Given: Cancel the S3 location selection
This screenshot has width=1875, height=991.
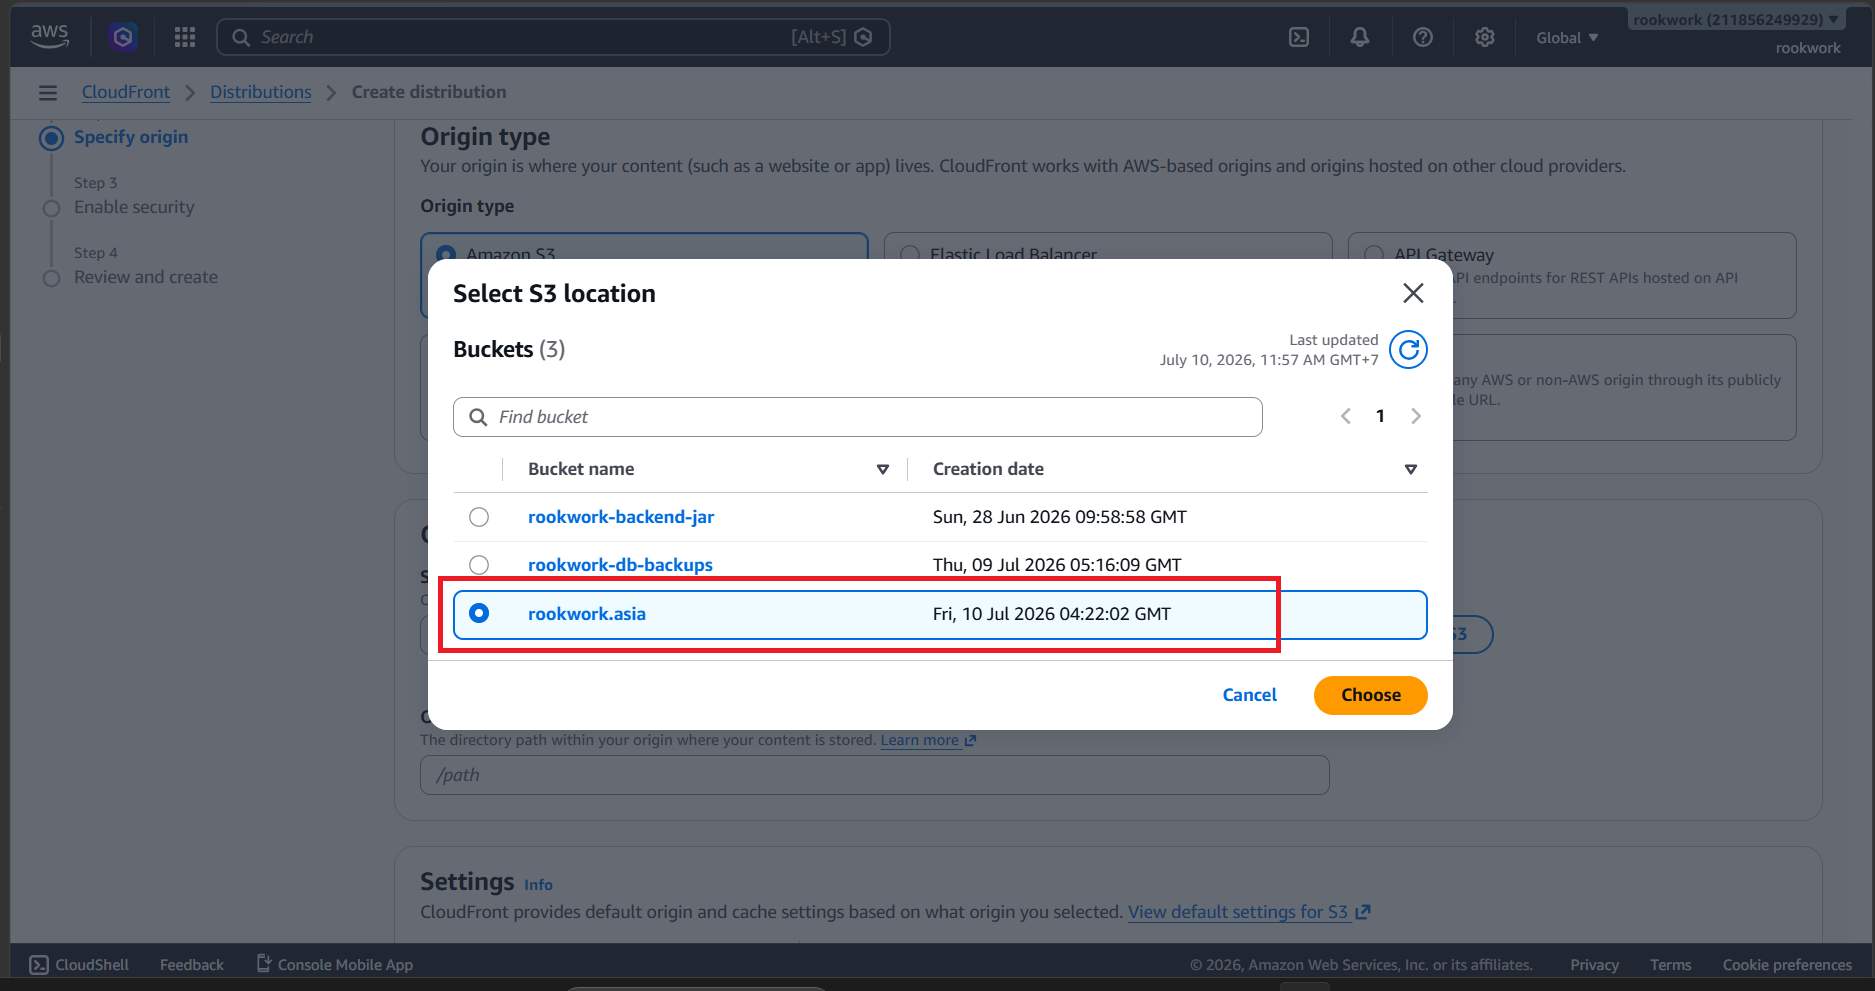Looking at the screenshot, I should click(x=1249, y=695).
